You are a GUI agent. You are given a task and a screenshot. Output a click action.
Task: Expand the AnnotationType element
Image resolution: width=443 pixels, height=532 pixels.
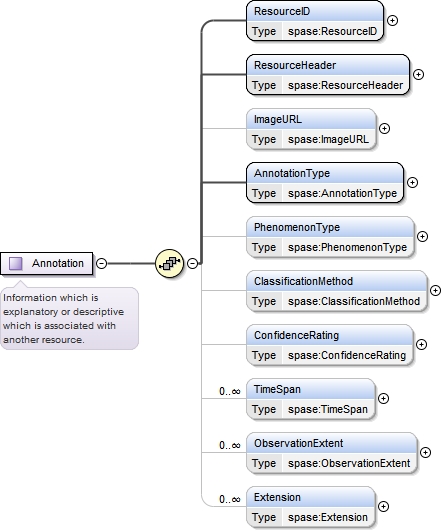click(x=412, y=183)
